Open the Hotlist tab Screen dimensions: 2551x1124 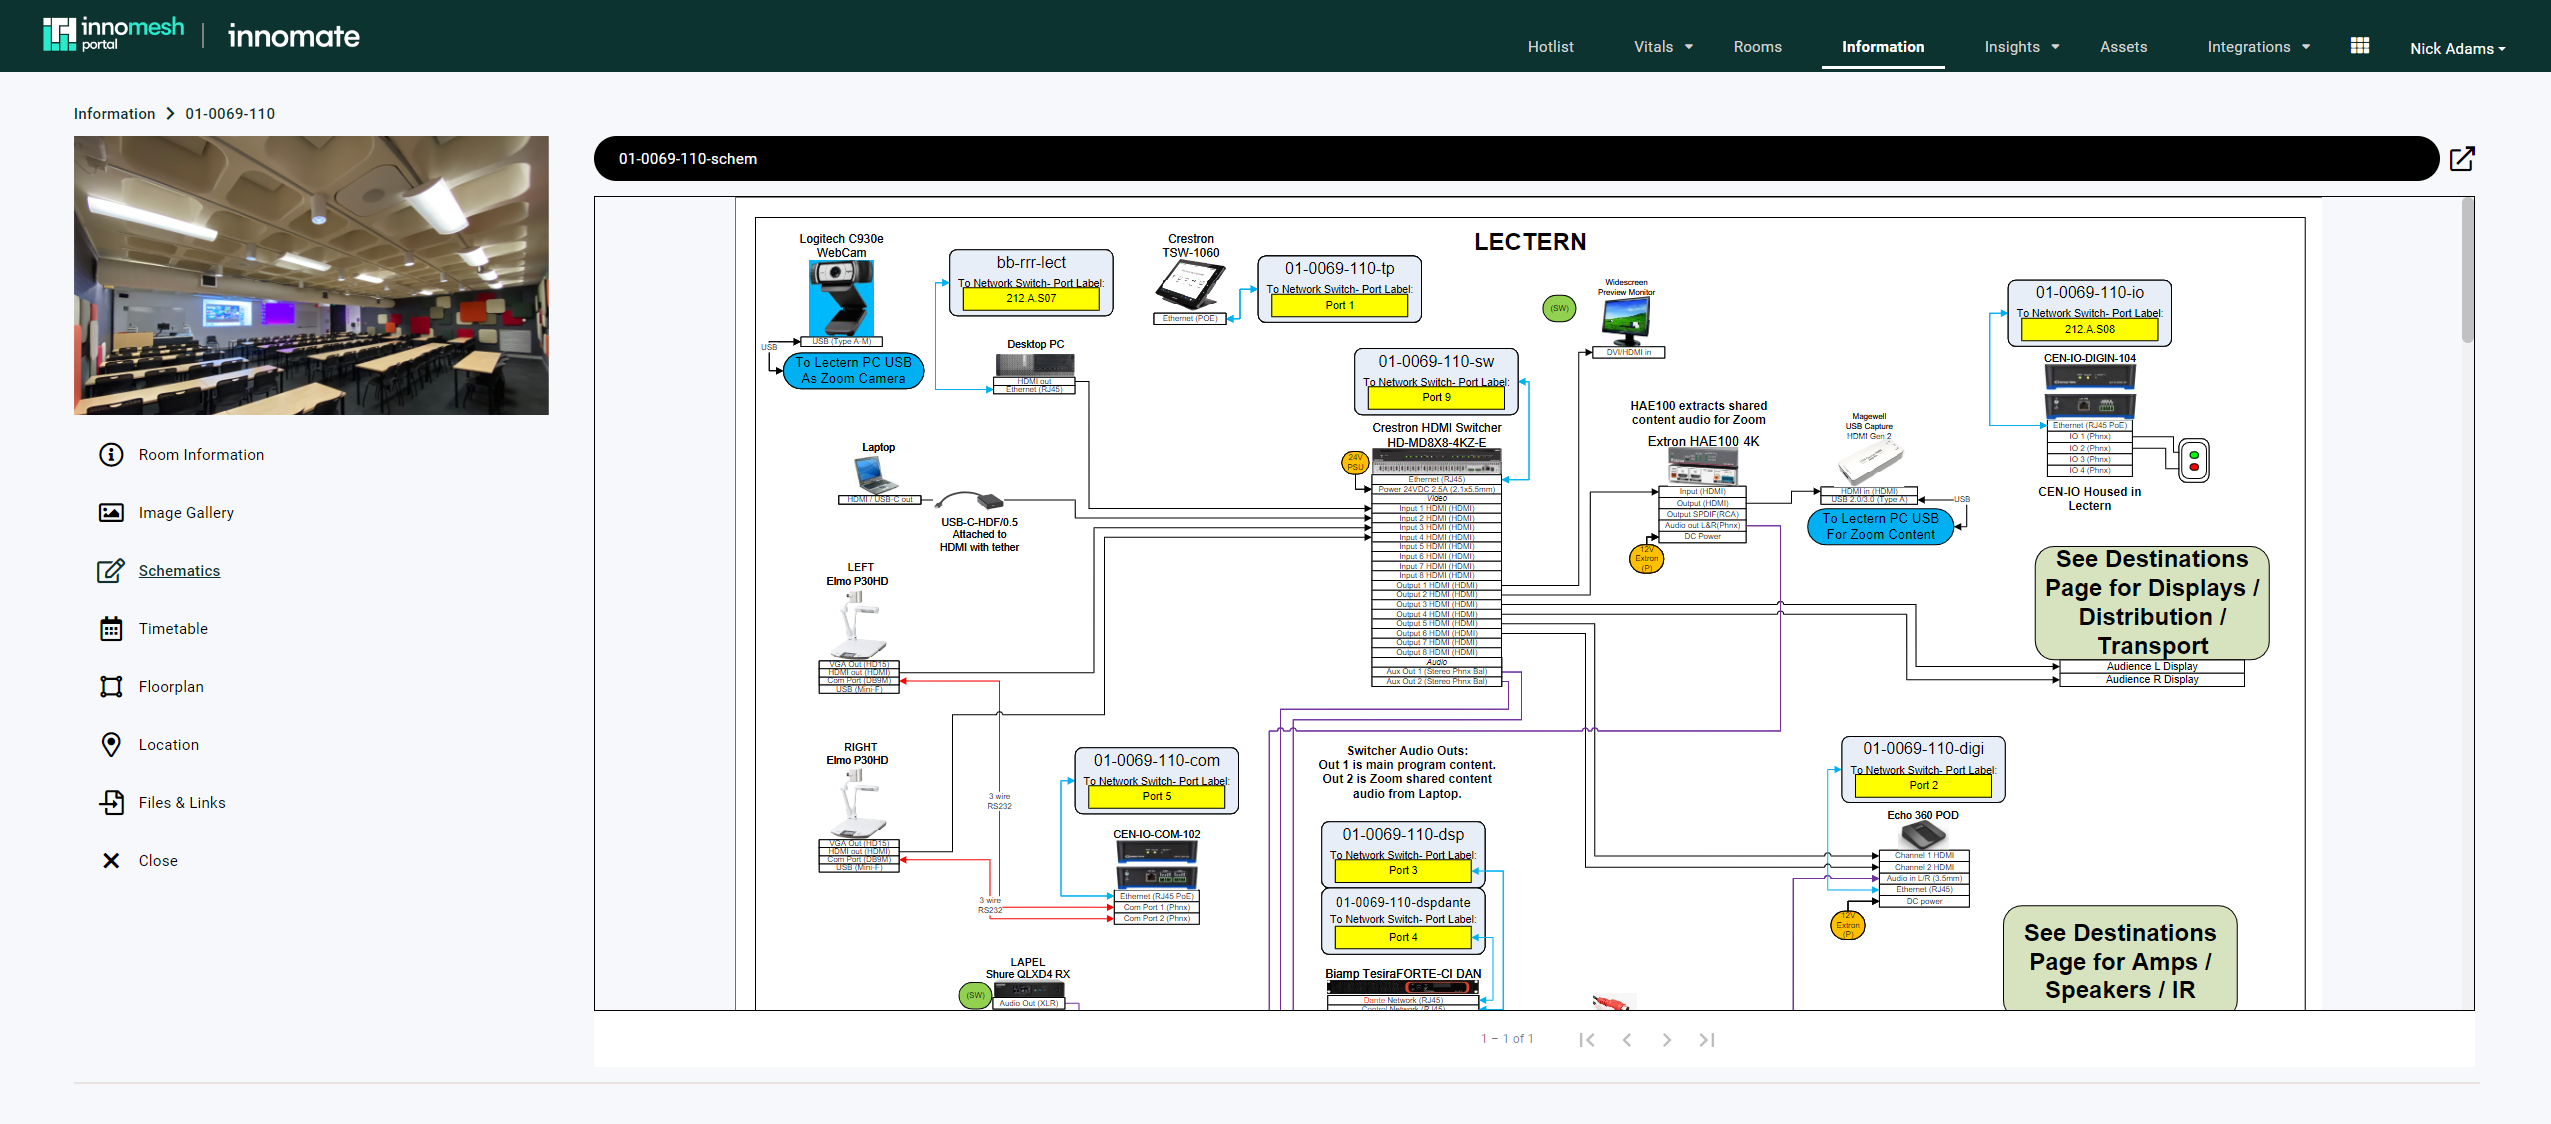1550,47
